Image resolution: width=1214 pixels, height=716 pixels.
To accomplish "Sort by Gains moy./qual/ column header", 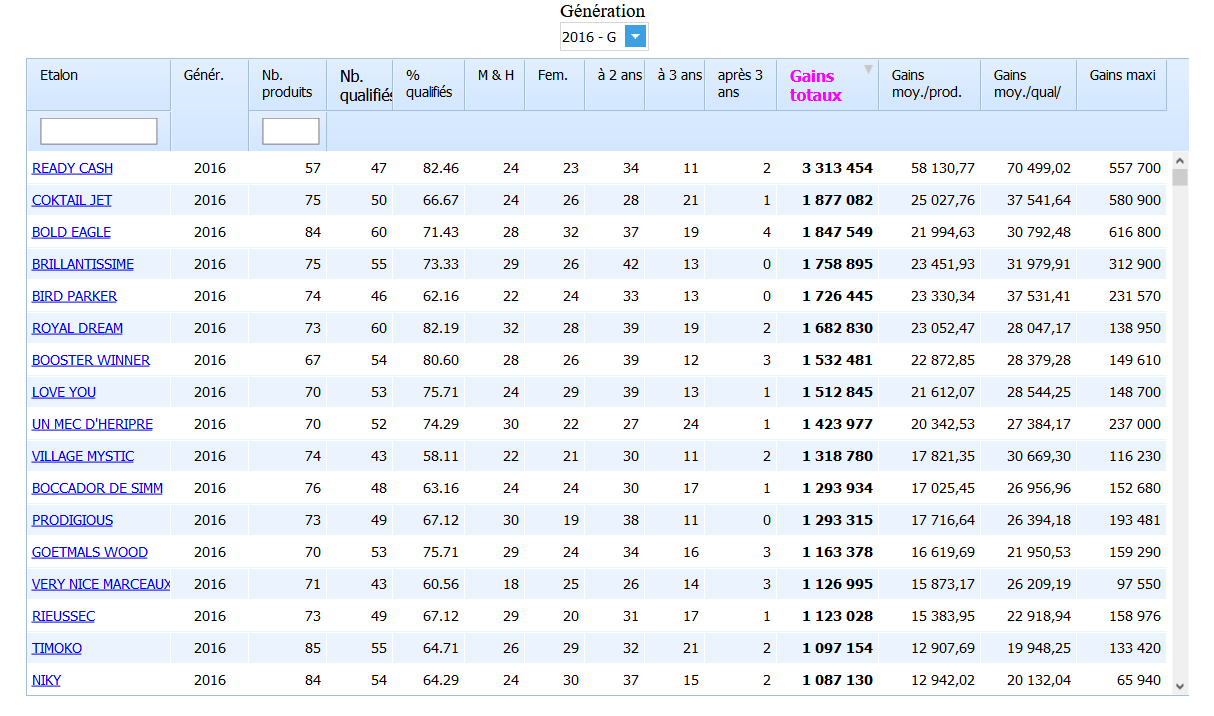I will tap(1027, 84).
